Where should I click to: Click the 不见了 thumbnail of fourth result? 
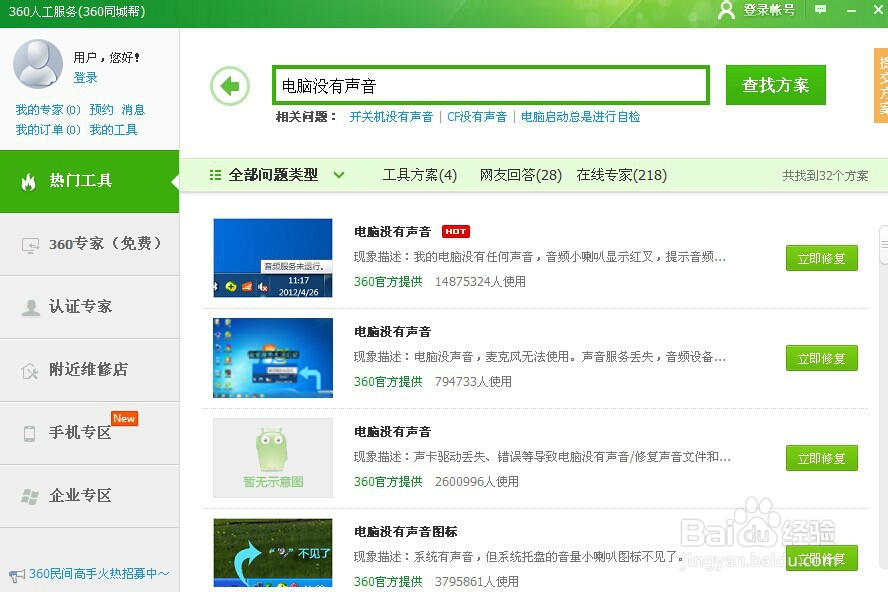273,553
